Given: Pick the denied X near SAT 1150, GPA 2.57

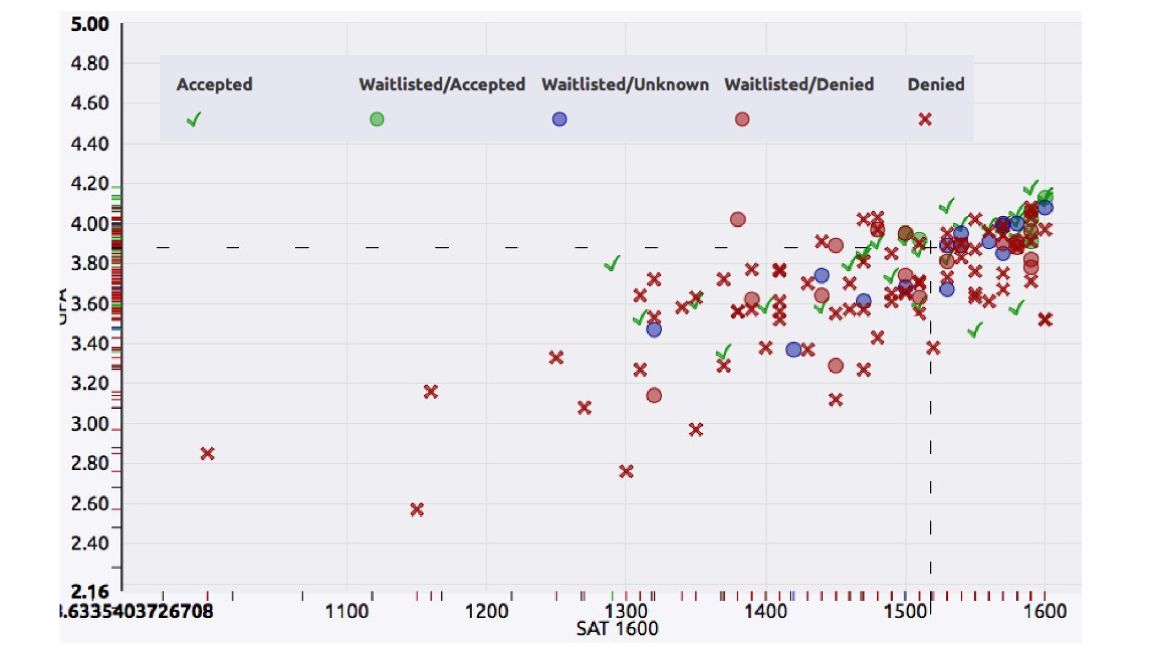Looking at the screenshot, I should 417,509.
